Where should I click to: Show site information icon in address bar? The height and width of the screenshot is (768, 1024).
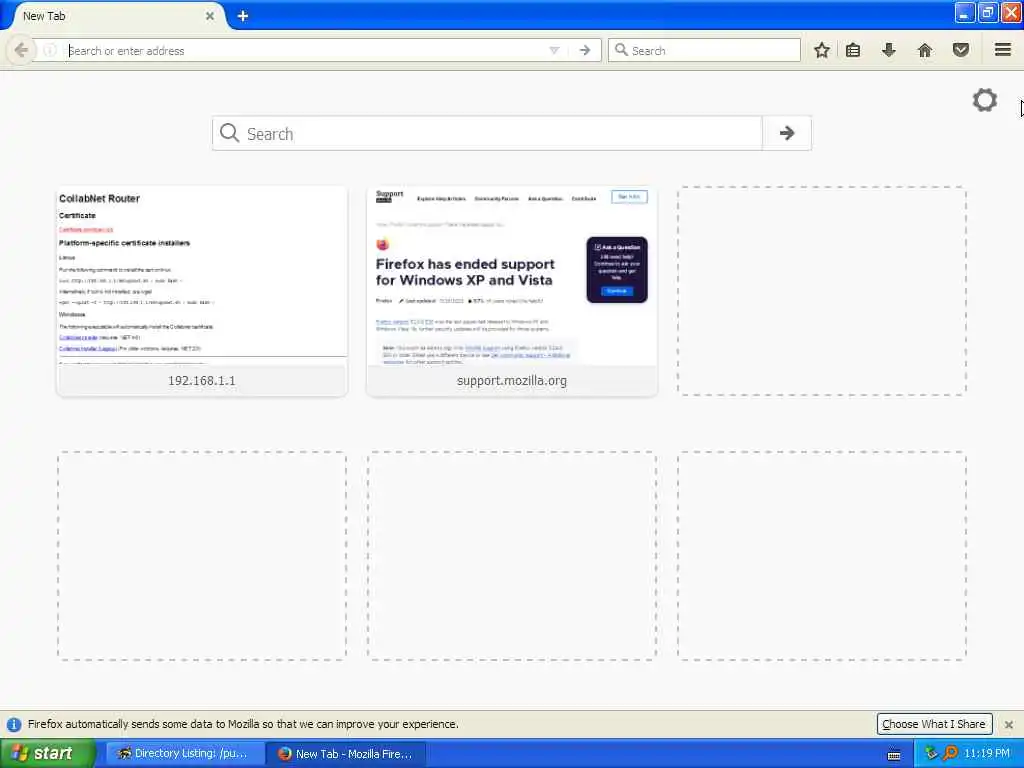pos(50,50)
